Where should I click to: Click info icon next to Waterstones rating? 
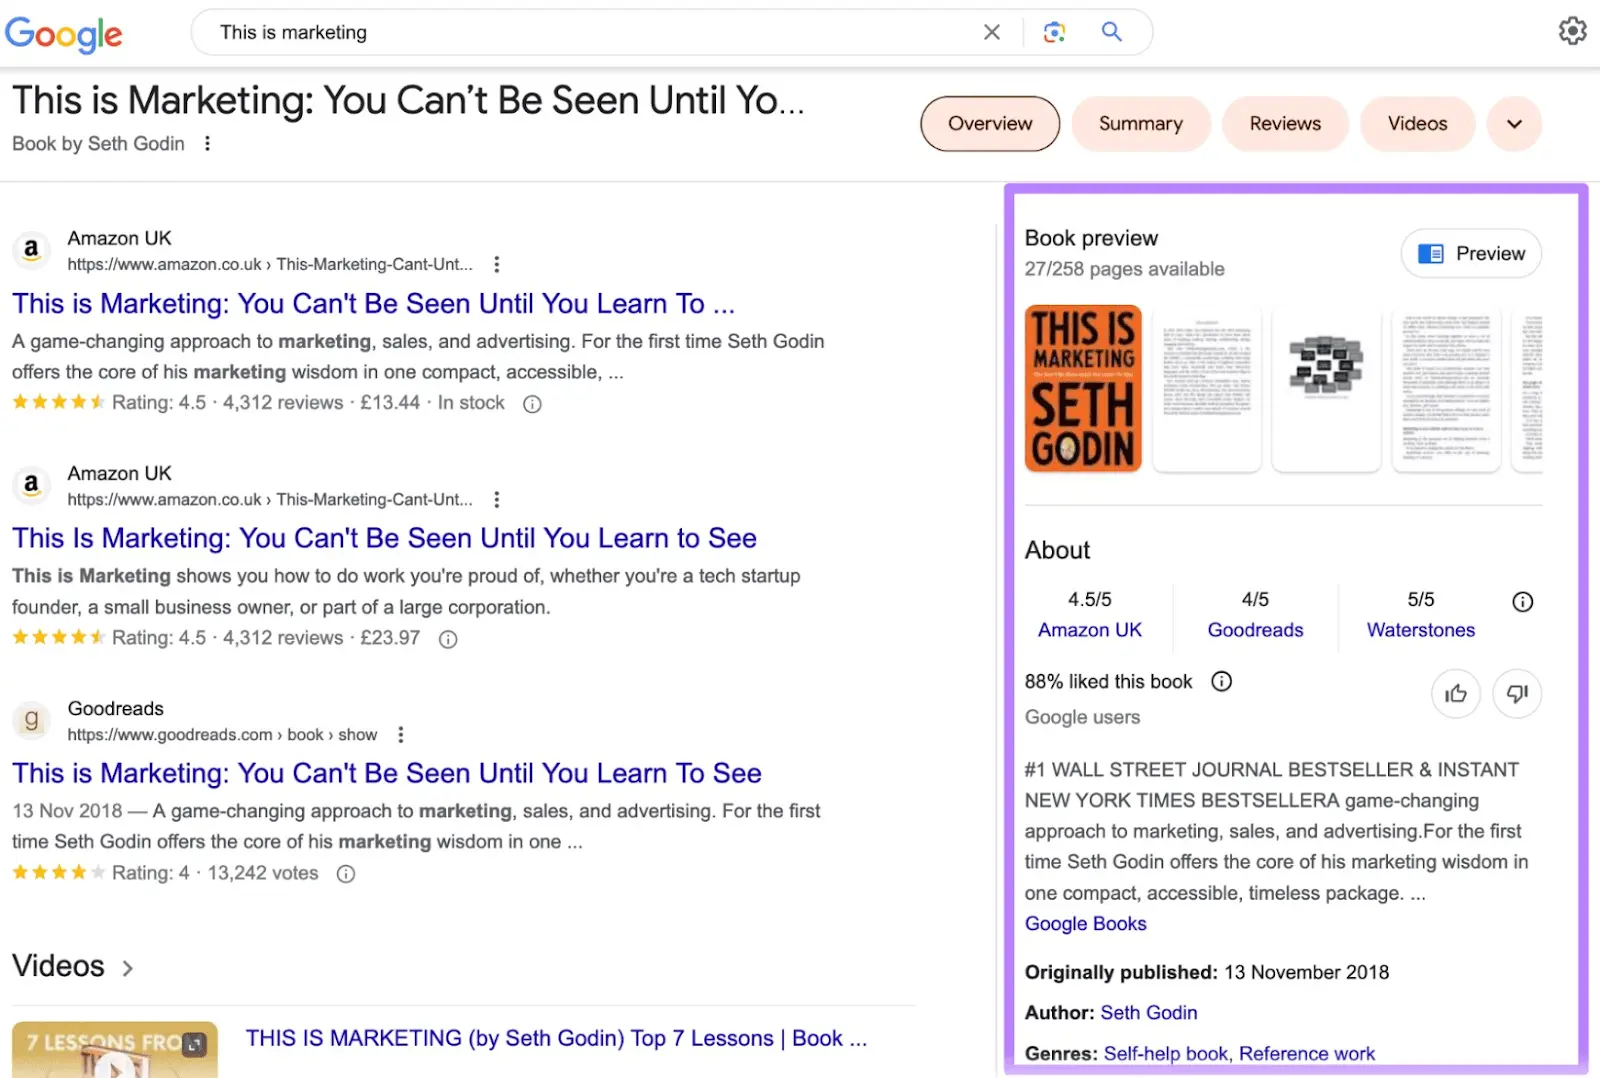(1522, 601)
